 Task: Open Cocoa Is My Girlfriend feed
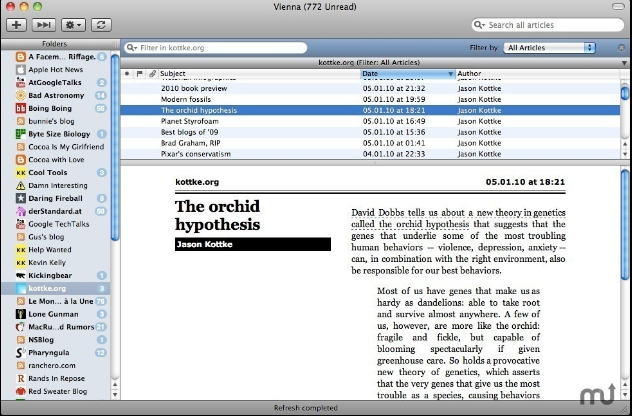[55, 147]
